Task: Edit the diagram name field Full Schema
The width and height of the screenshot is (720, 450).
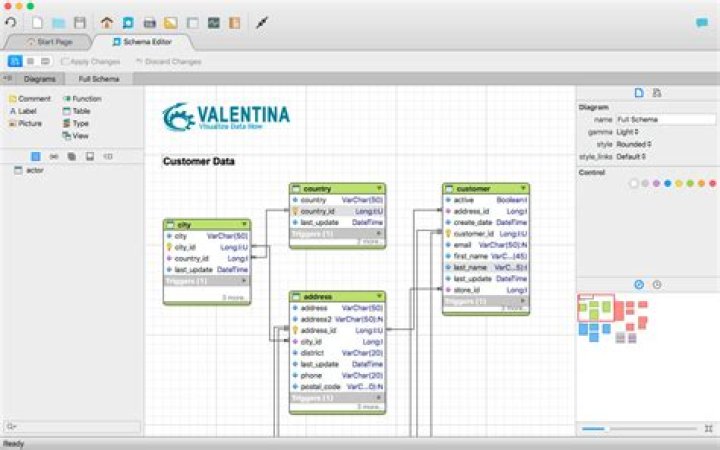Action: tap(666, 119)
